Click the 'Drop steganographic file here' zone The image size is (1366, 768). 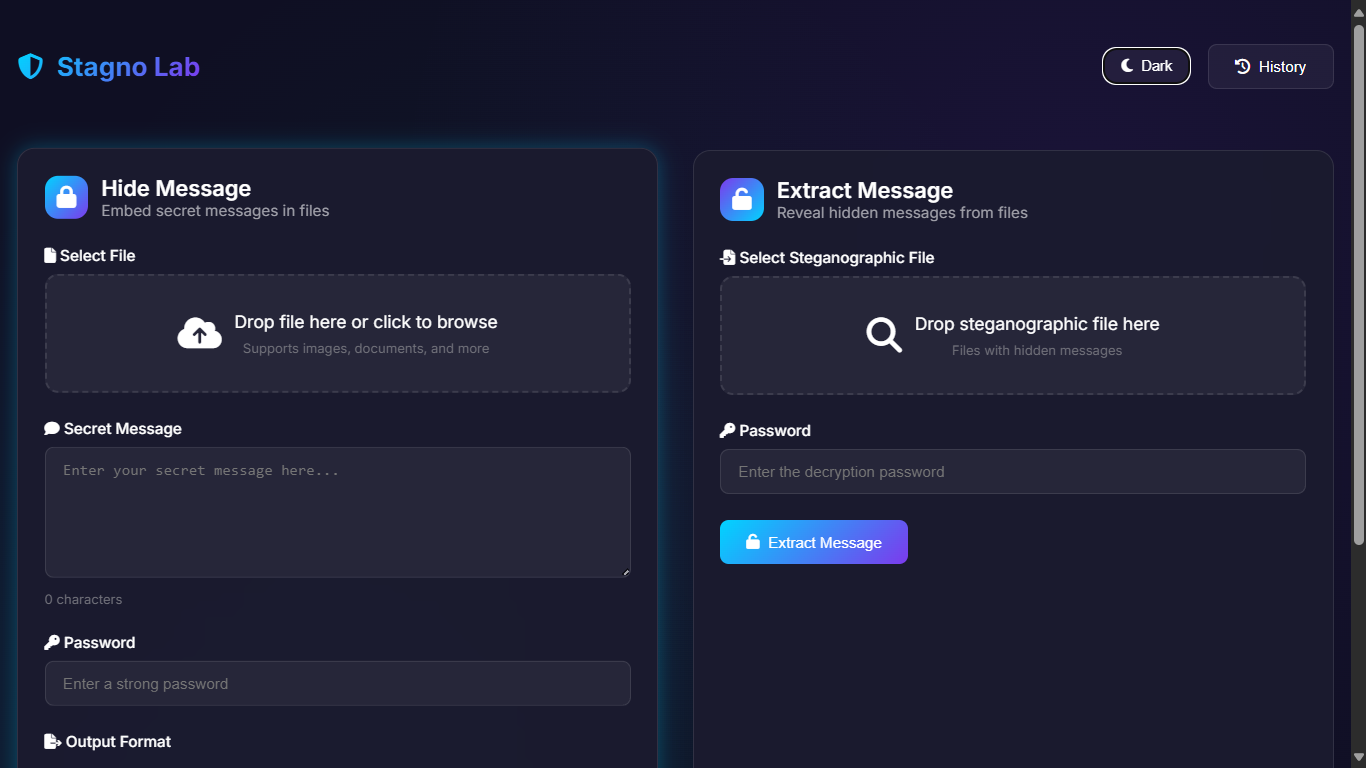coord(1012,336)
